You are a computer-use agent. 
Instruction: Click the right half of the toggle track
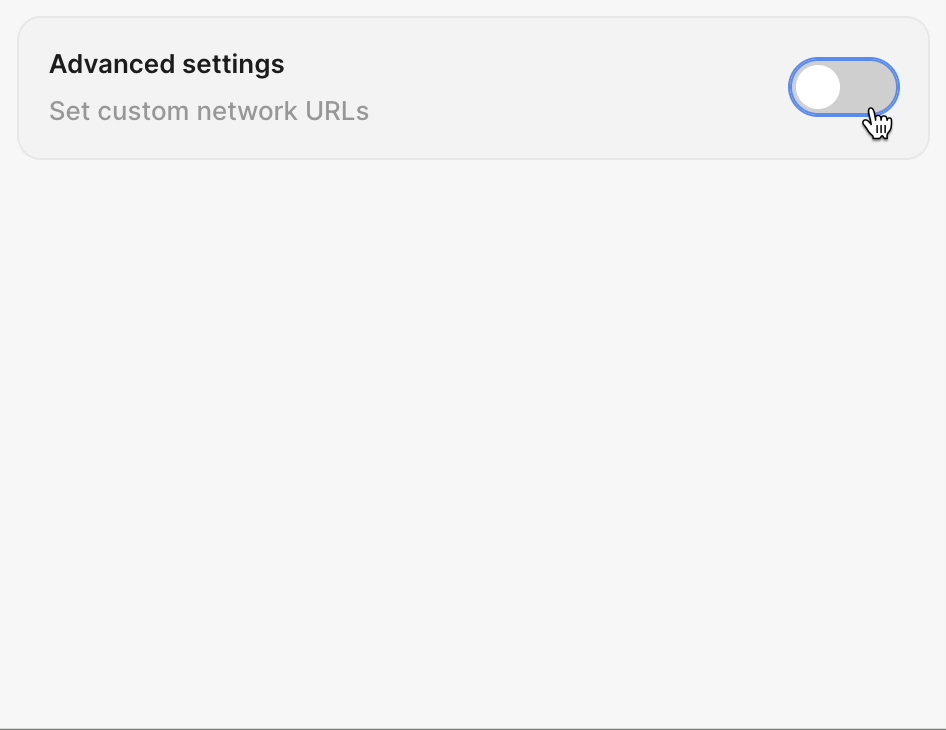870,87
